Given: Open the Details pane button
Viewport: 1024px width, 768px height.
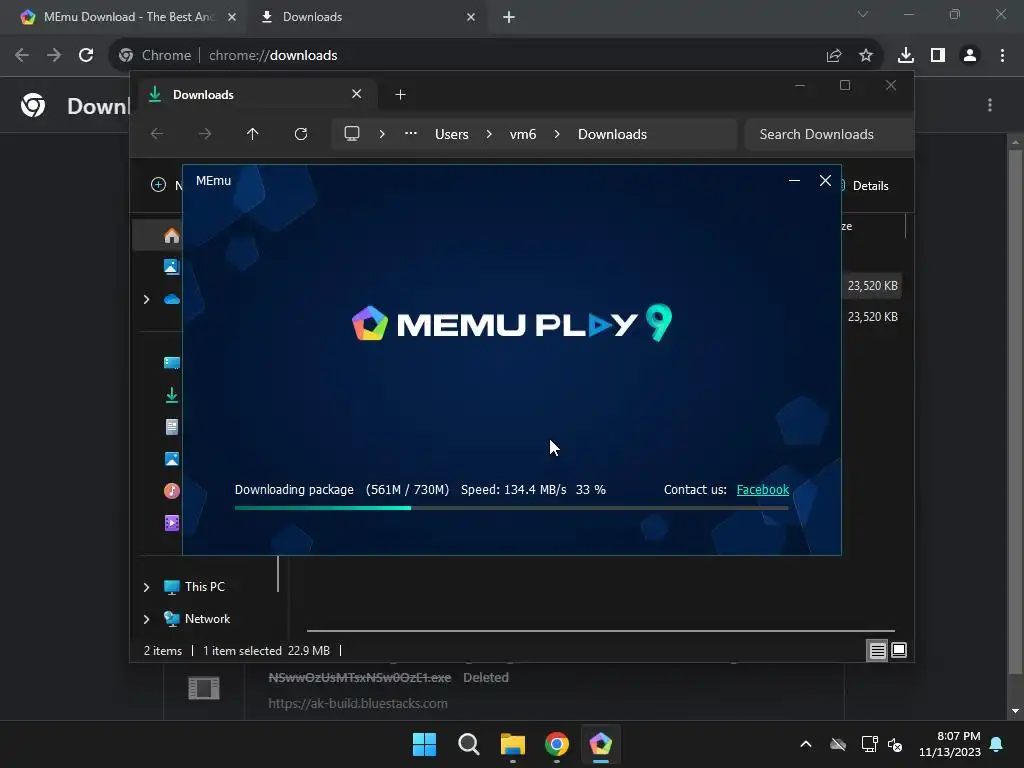Looking at the screenshot, I should click(865, 185).
